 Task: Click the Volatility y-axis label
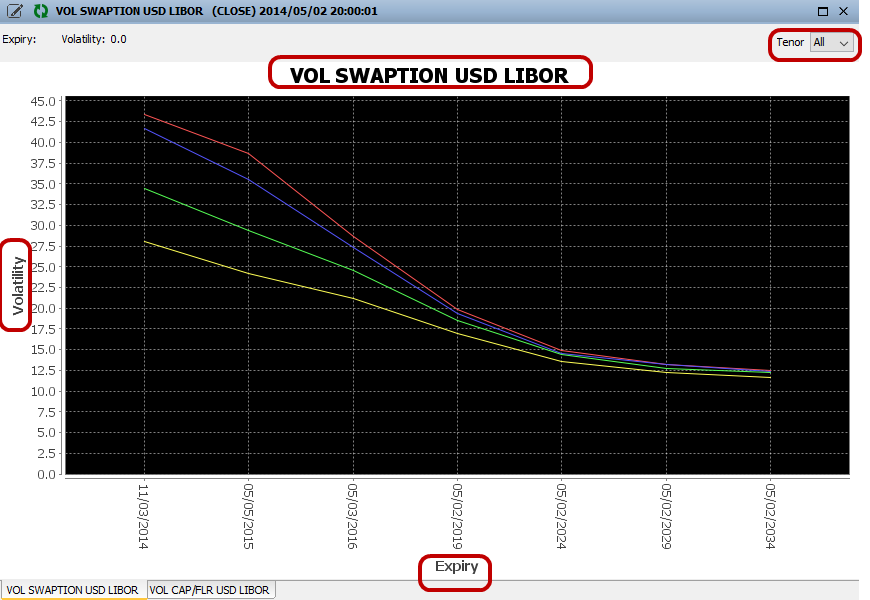[18, 286]
